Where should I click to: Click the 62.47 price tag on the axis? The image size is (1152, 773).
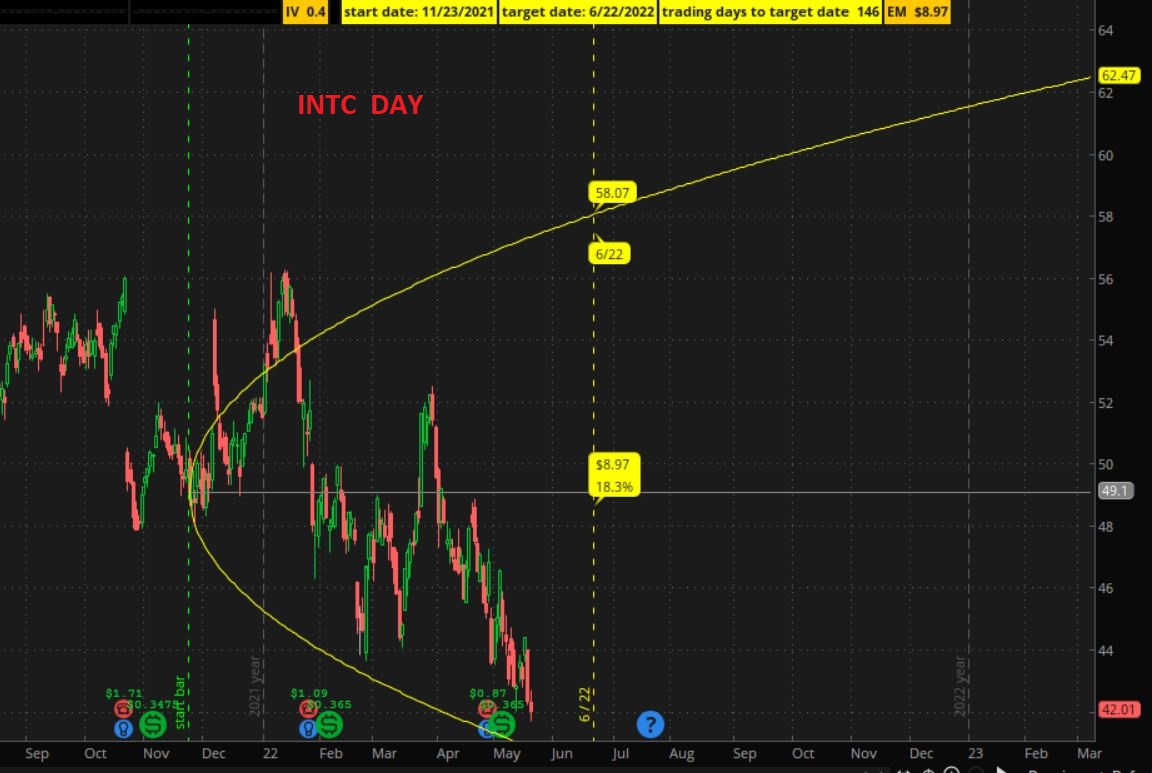click(1118, 75)
